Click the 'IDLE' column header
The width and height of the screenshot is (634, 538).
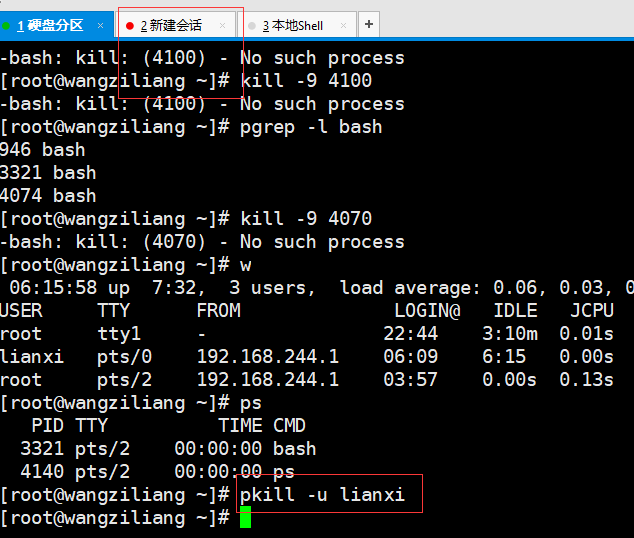(516, 310)
